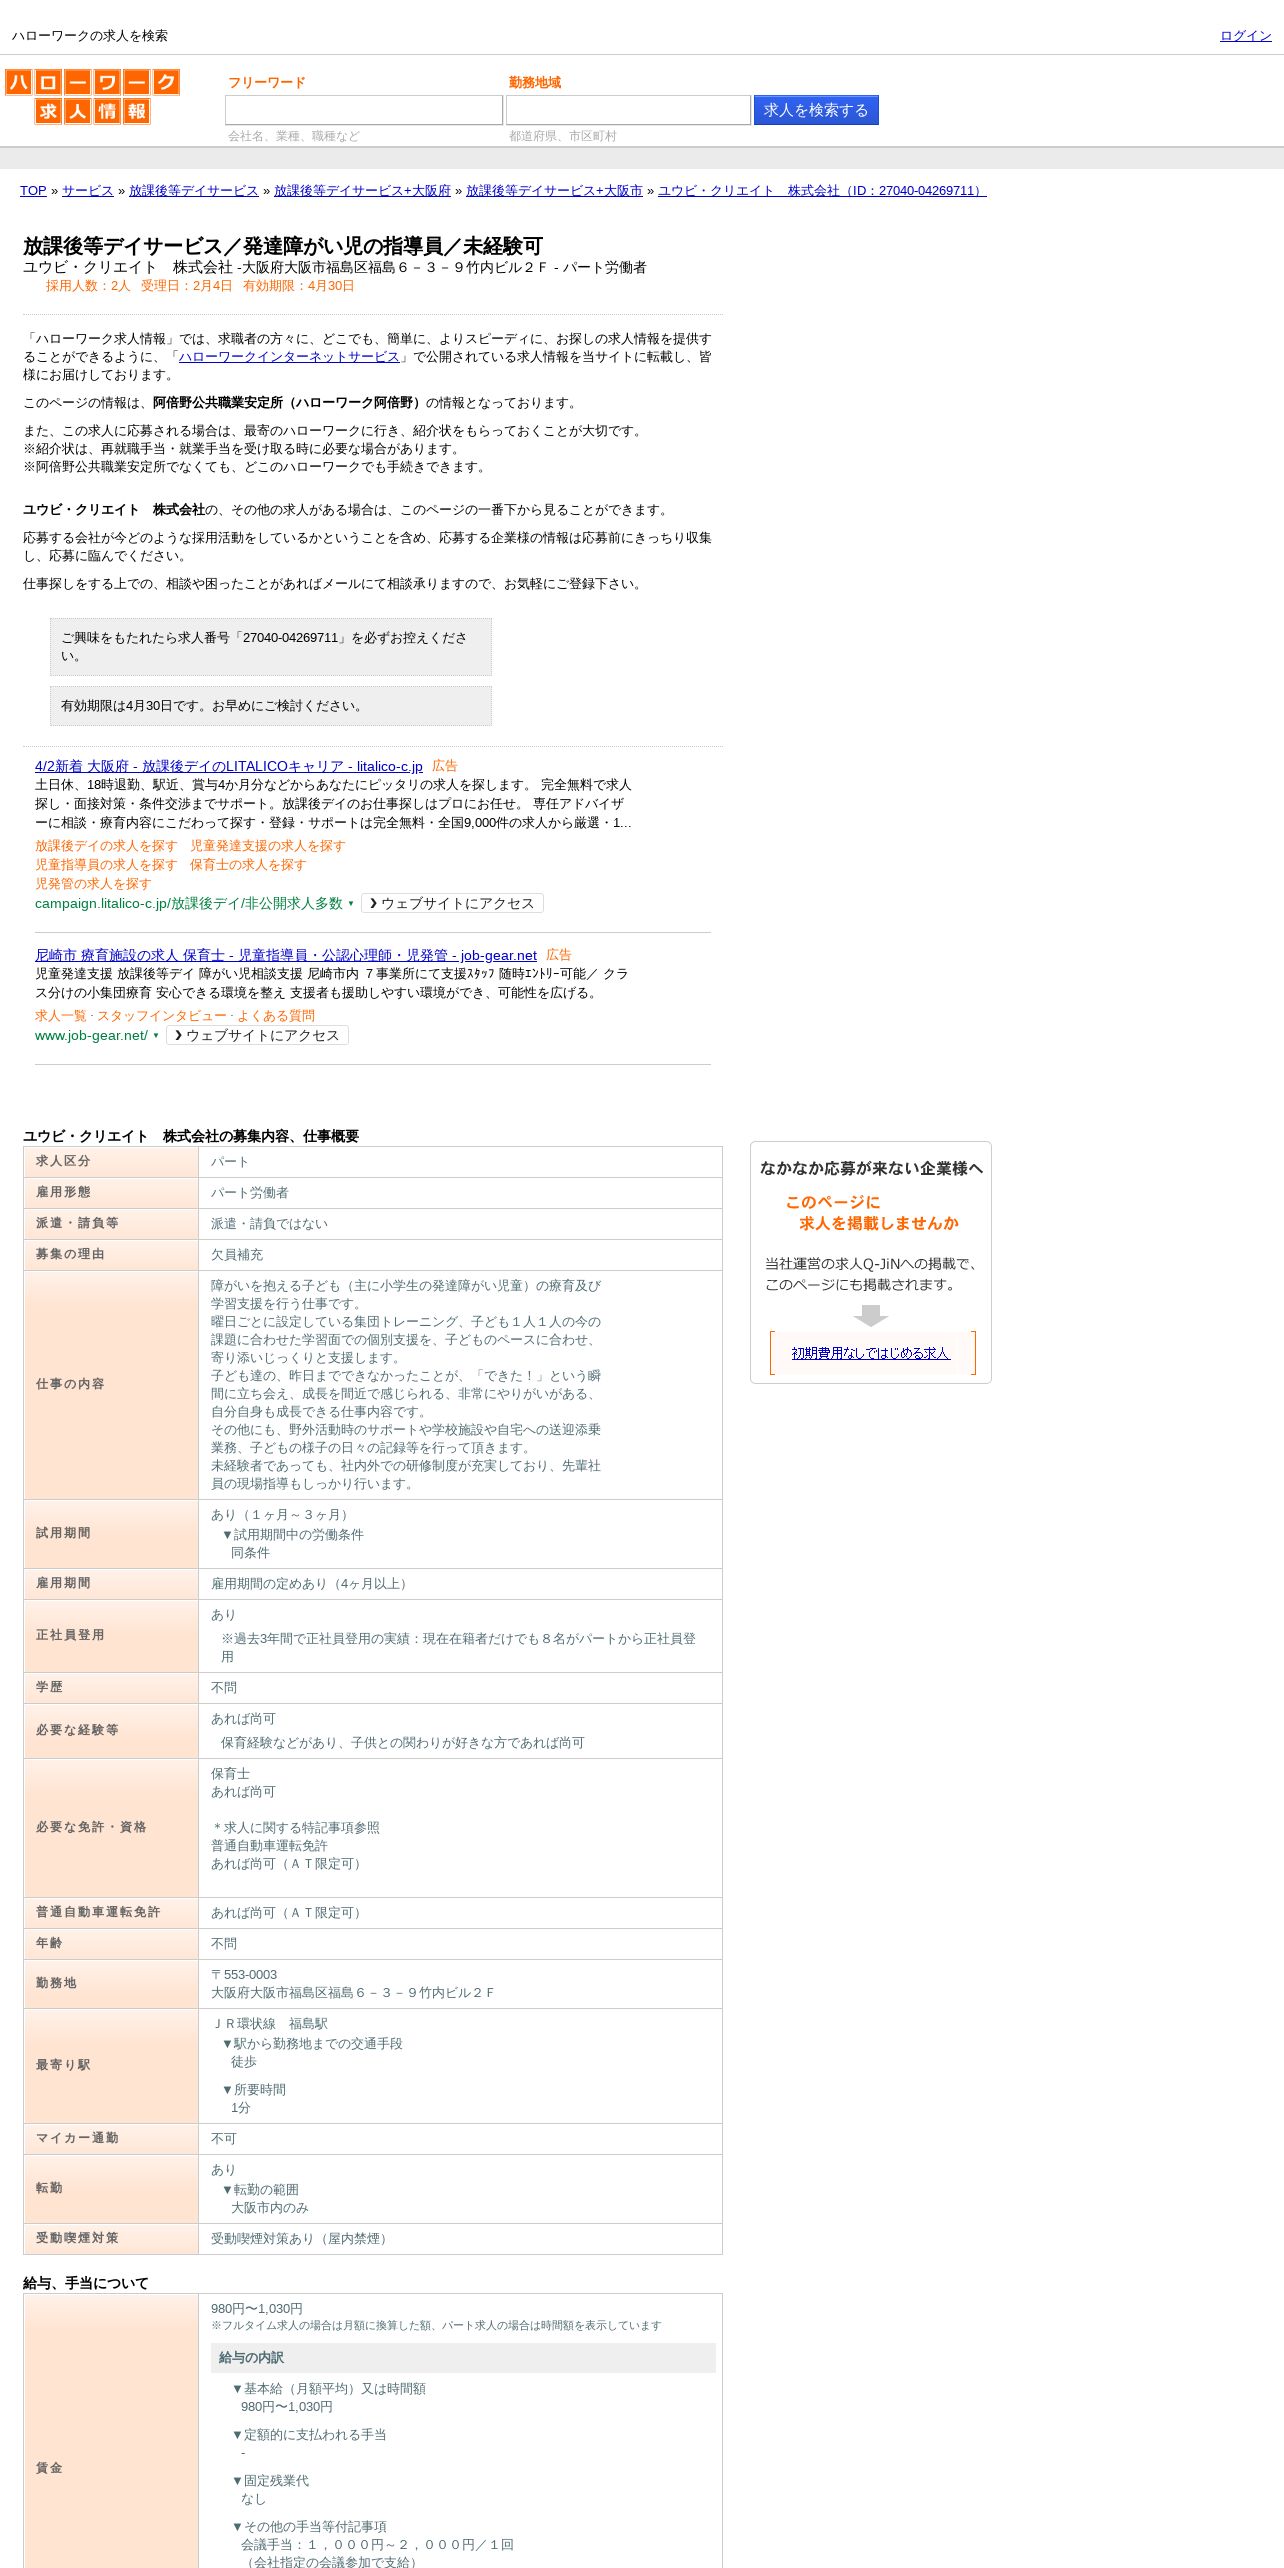1284x2568 pixels.
Task: Click the 雇用形態 value パート労働者
Action: point(250,1193)
